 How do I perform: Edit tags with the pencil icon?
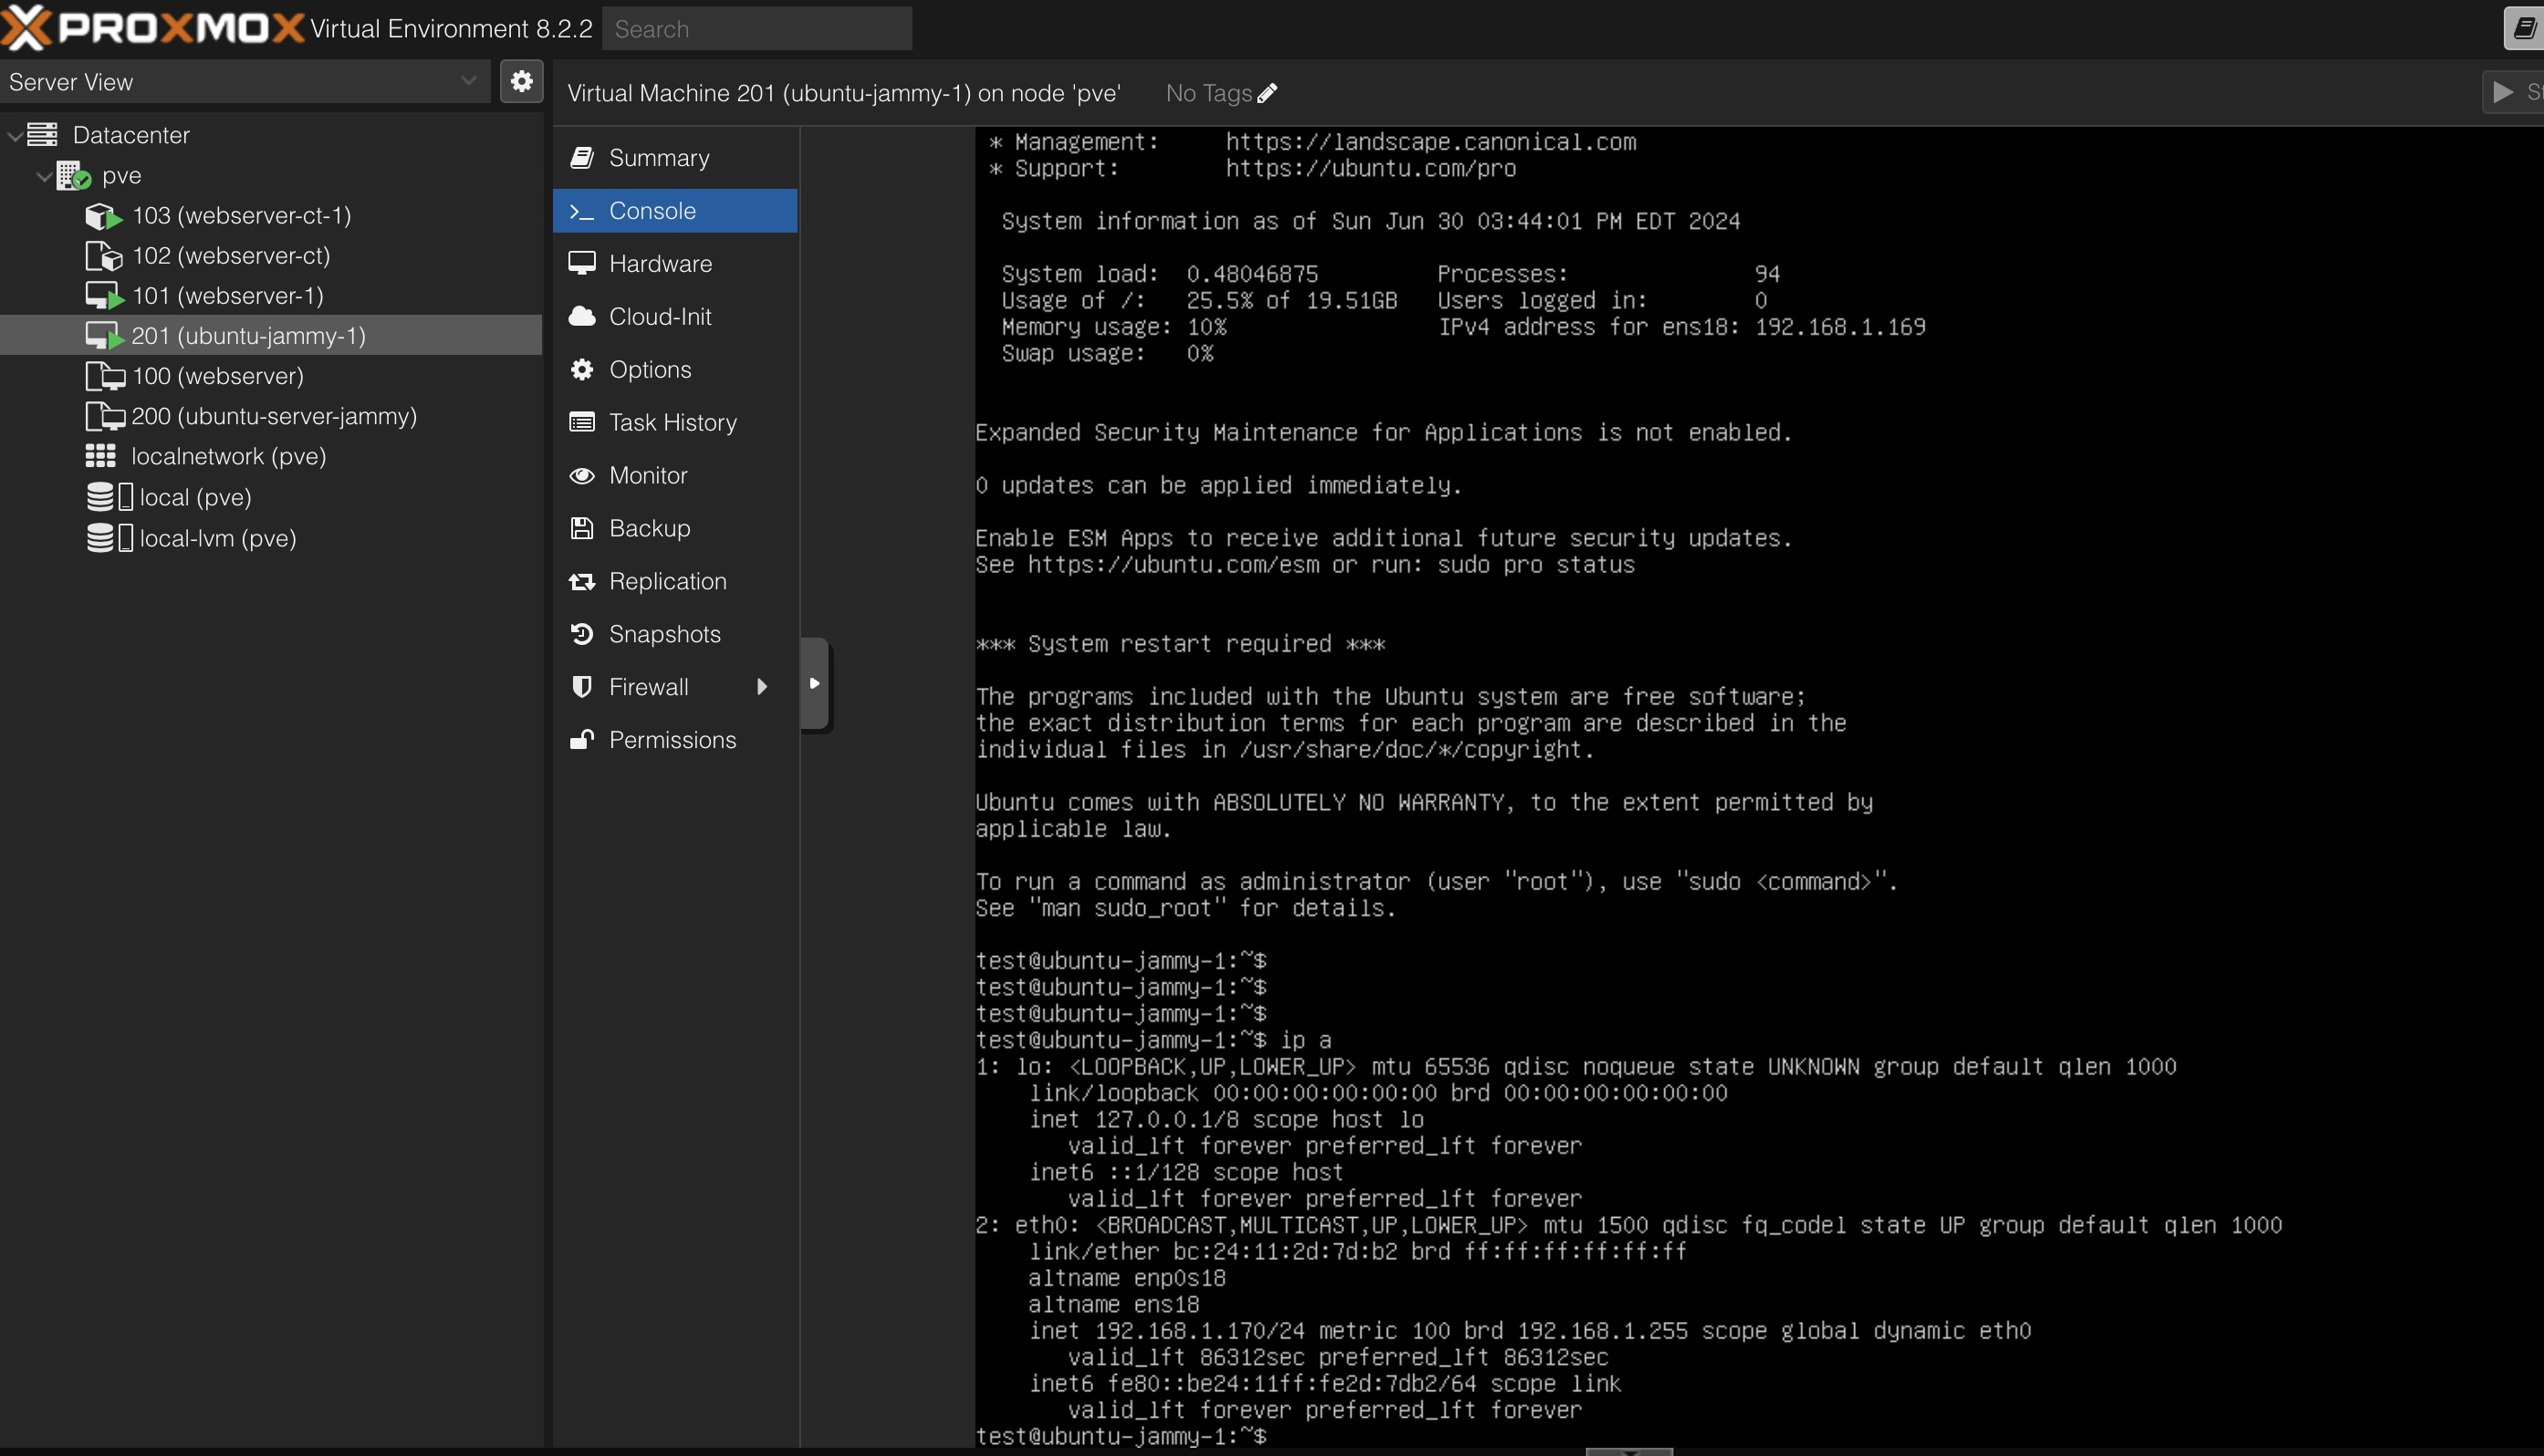pyautogui.click(x=1267, y=93)
